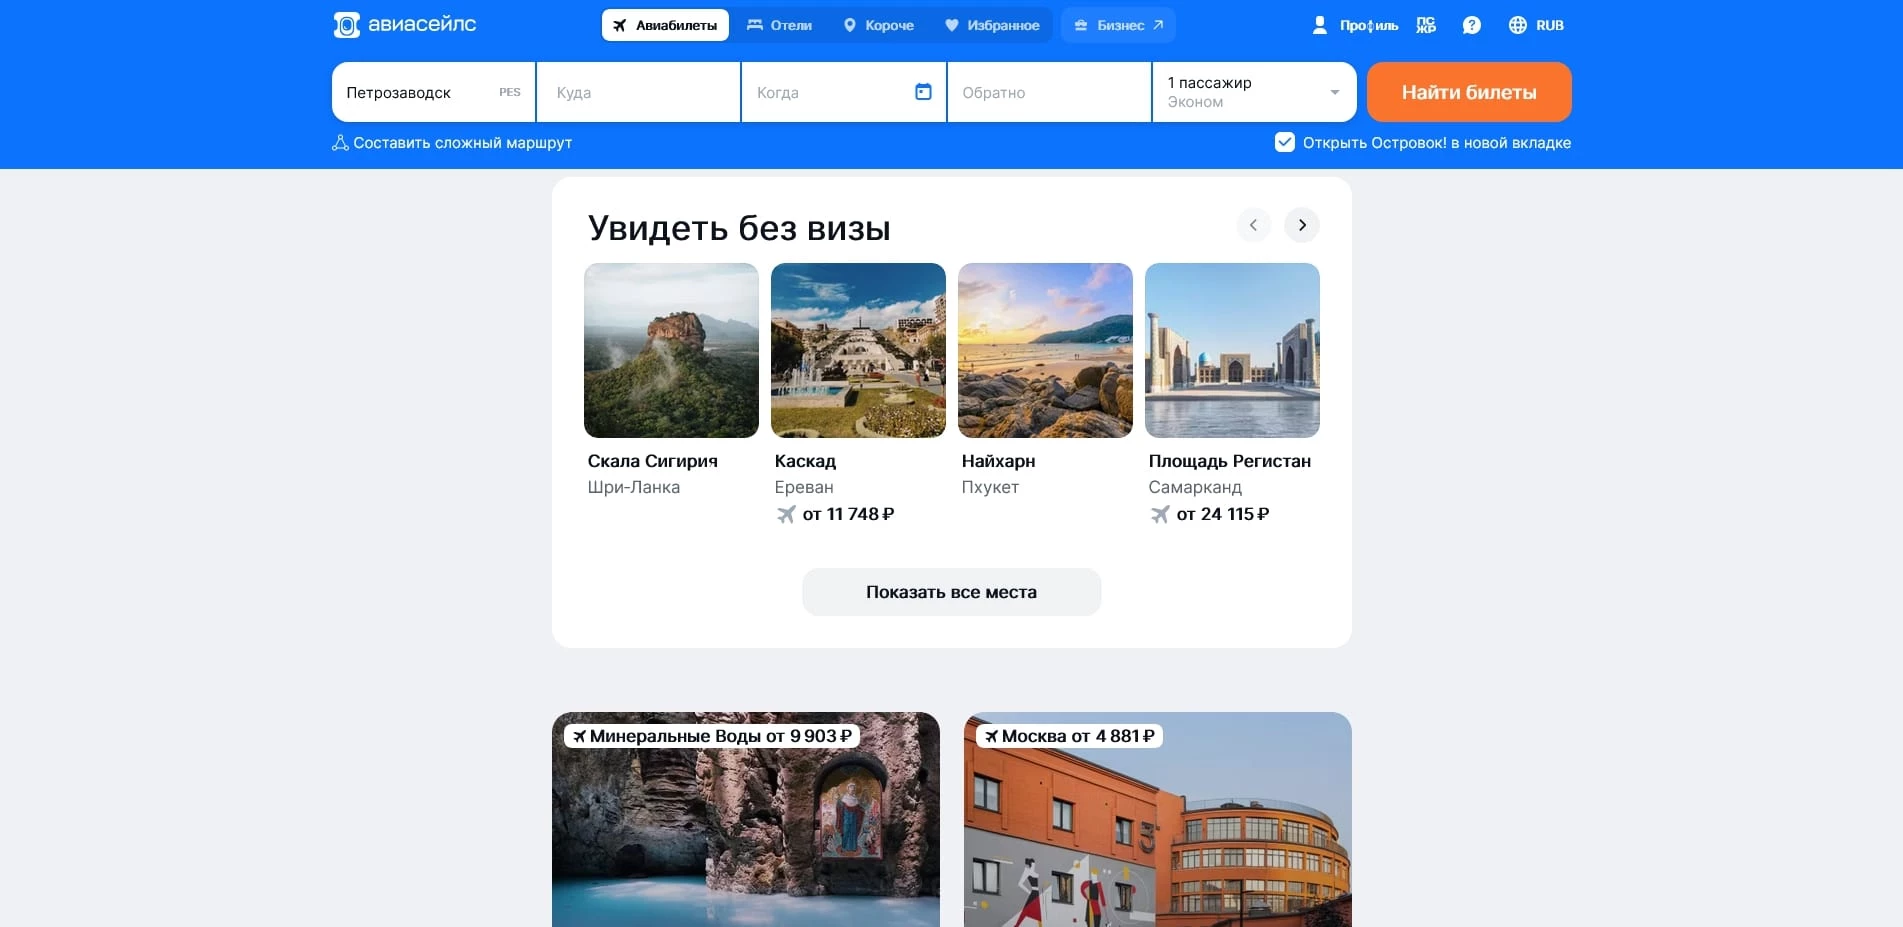This screenshot has height=927, width=1903.
Task: Click the airplane icon on Авиабилеты tab
Action: pos(620,25)
